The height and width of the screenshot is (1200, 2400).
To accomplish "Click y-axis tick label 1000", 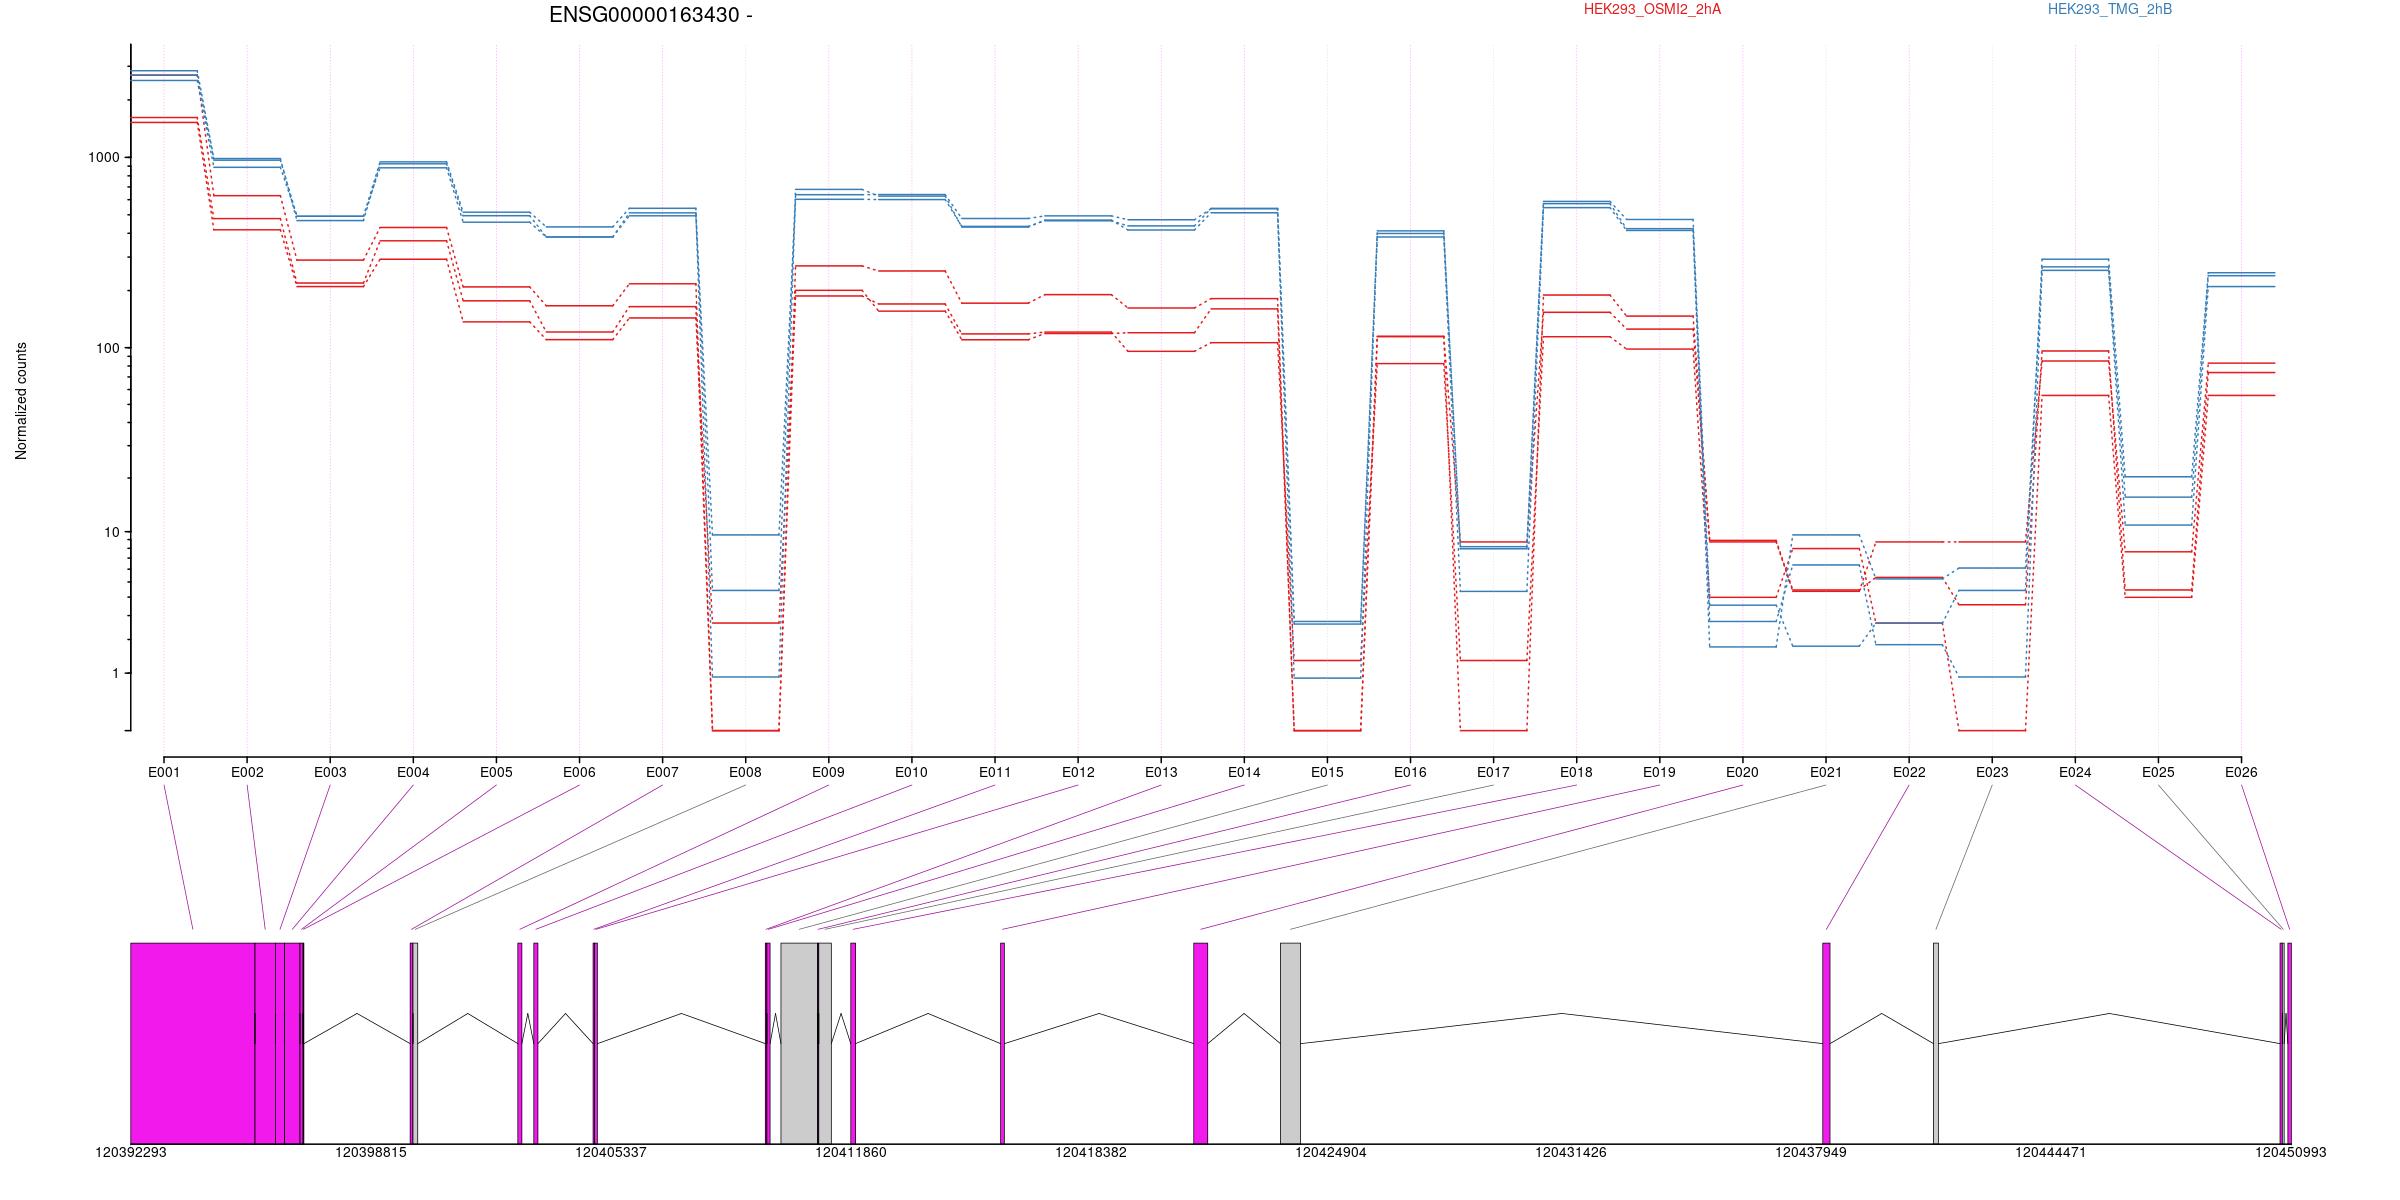I will 104,157.
